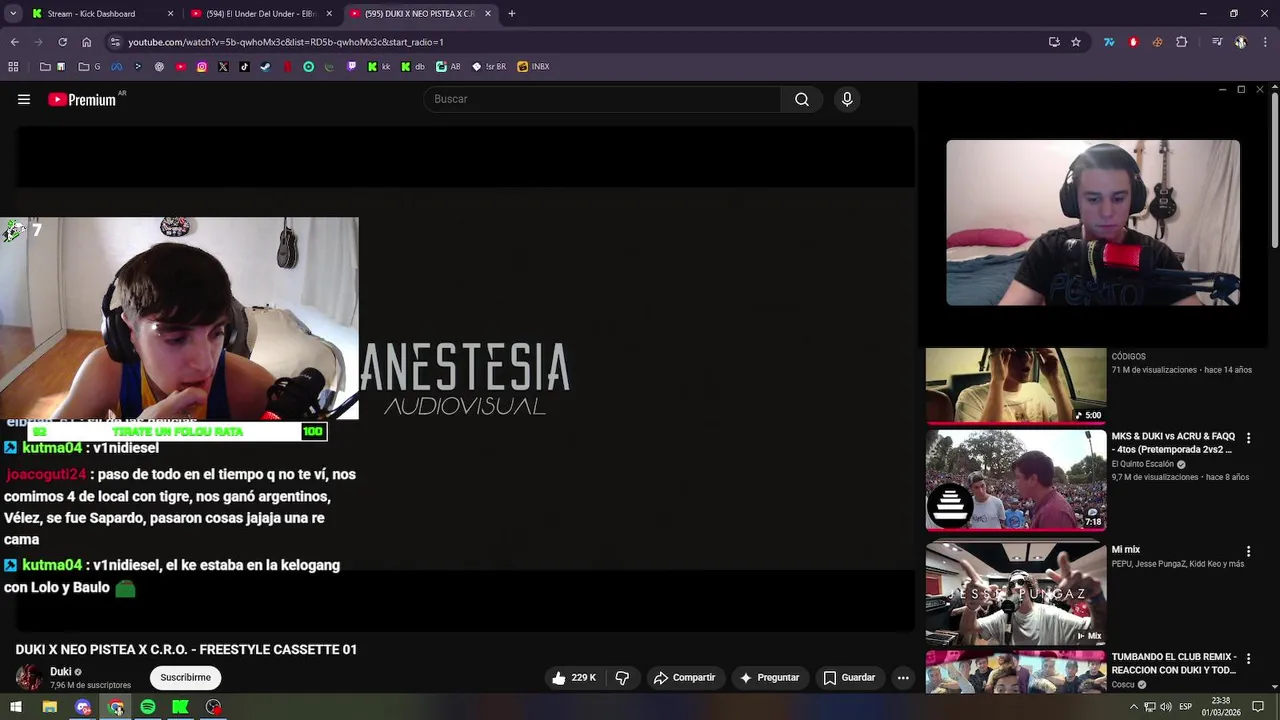Run search with the magnifier button
The height and width of the screenshot is (720, 1280).
pyautogui.click(x=802, y=99)
